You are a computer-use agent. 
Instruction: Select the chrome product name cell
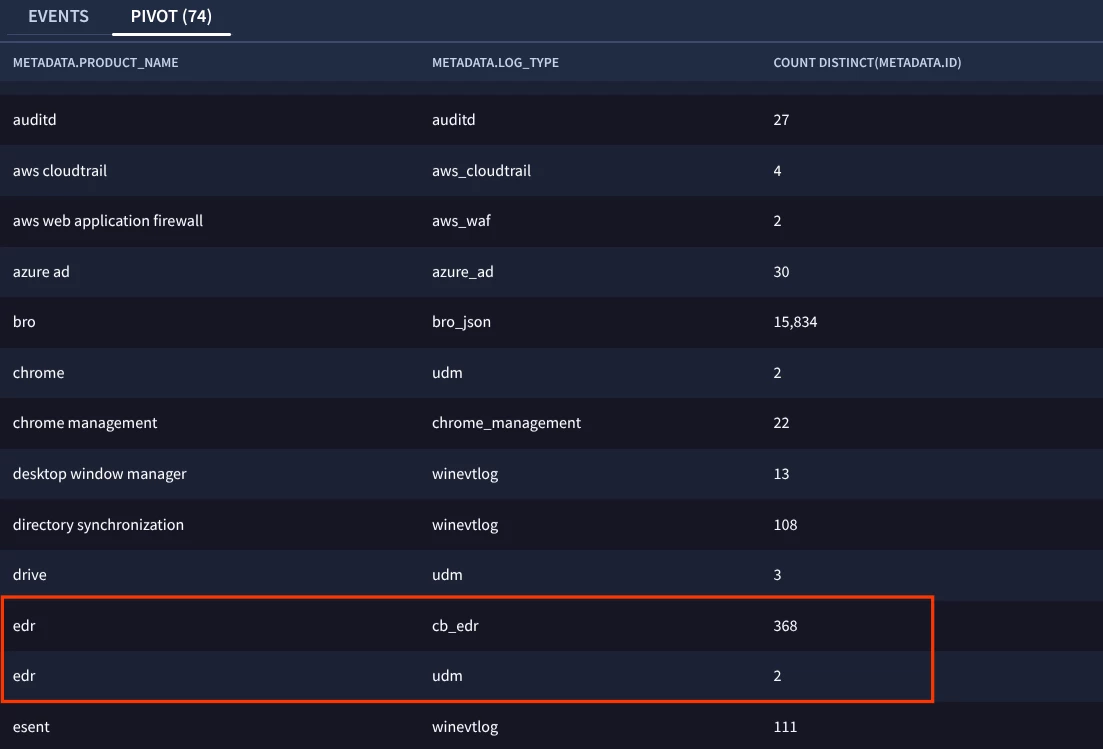38,372
